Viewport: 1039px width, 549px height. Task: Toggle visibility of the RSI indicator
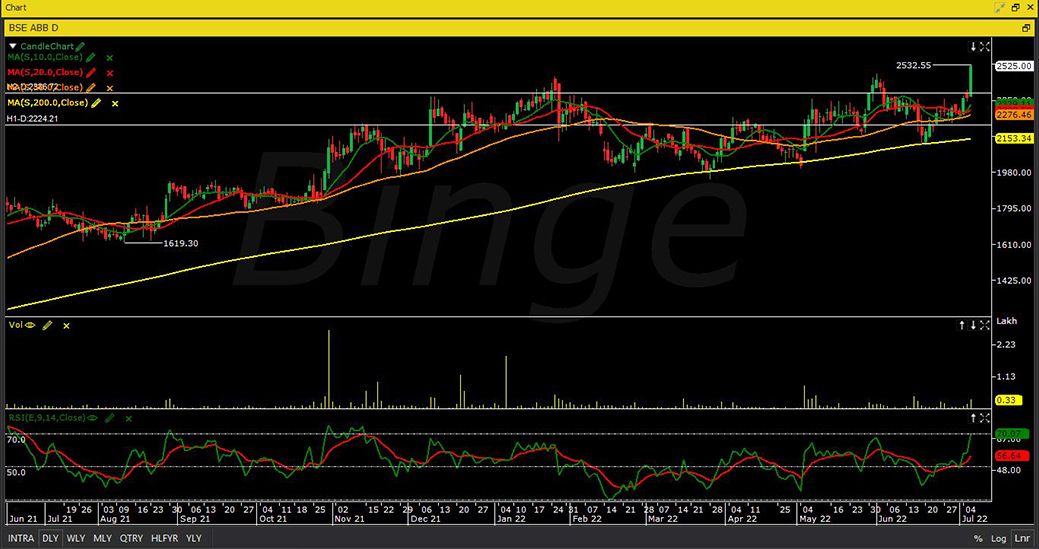[x=93, y=418]
